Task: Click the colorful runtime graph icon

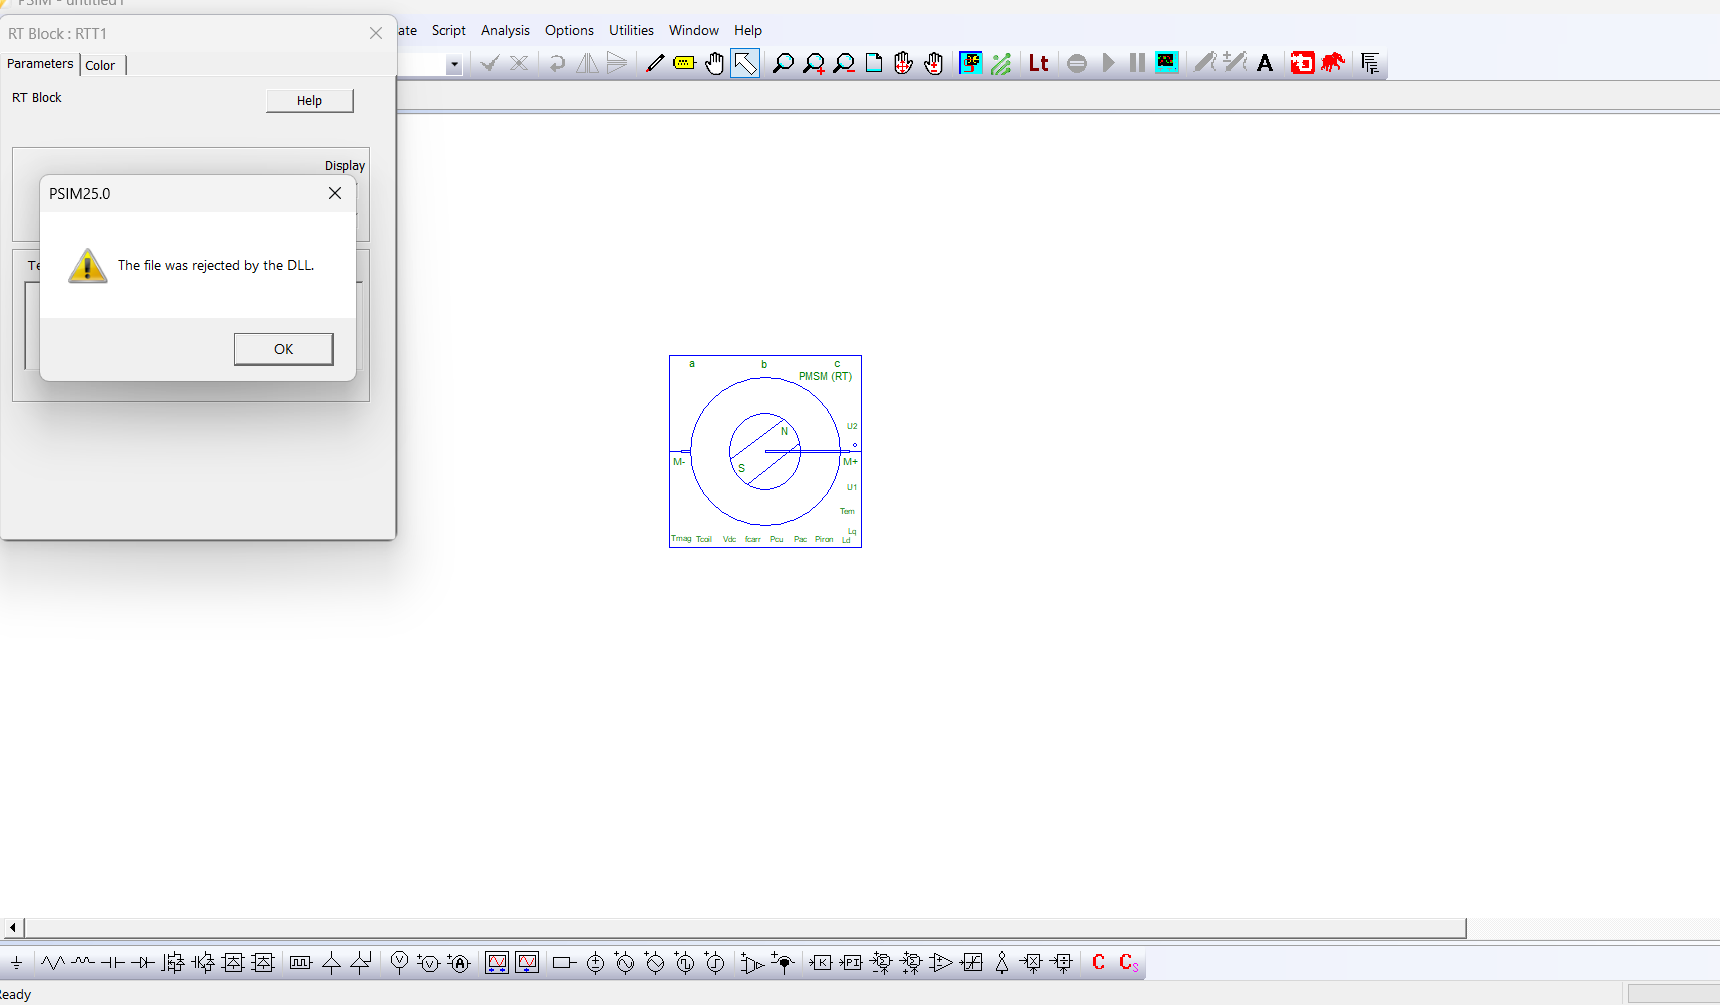Action: [970, 63]
